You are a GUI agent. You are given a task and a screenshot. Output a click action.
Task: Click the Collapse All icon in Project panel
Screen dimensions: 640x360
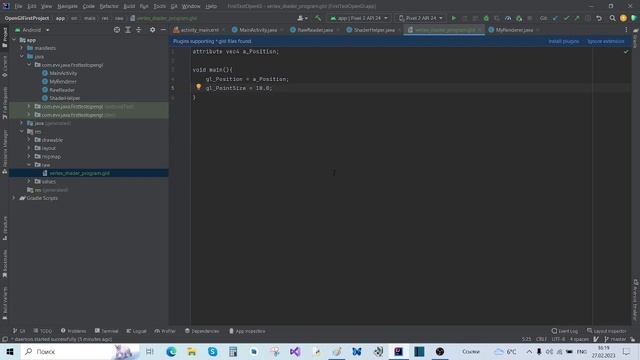(139, 30)
